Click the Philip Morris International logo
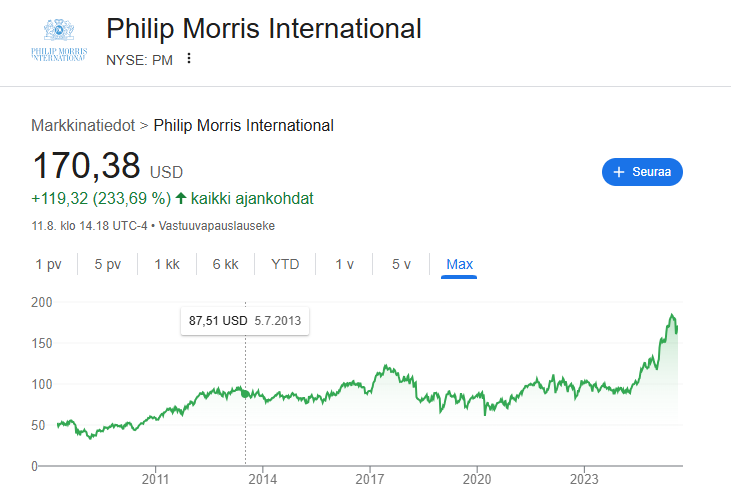 coord(58,41)
